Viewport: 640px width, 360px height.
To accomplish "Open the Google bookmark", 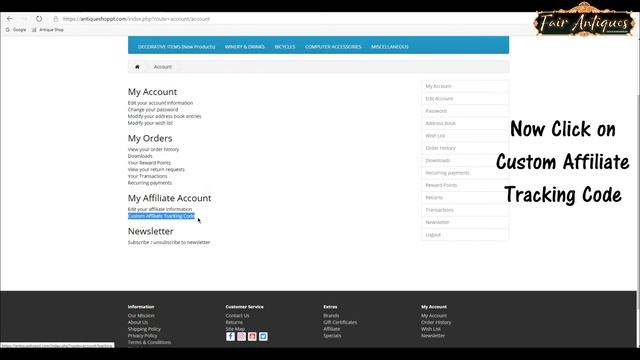I will coord(16,30).
